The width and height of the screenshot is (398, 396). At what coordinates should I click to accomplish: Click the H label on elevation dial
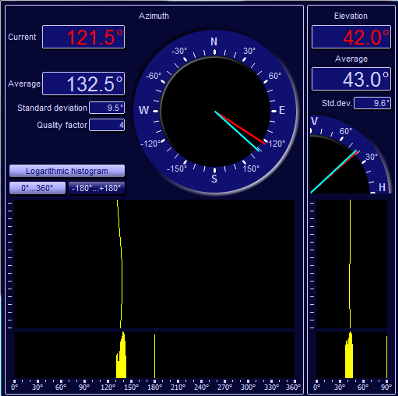pyautogui.click(x=382, y=187)
